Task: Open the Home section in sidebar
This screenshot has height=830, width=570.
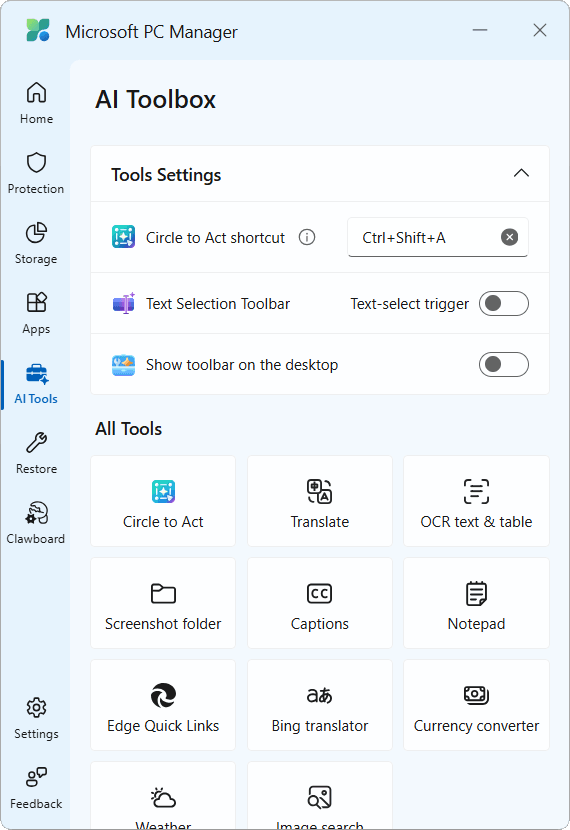Action: coord(36,103)
